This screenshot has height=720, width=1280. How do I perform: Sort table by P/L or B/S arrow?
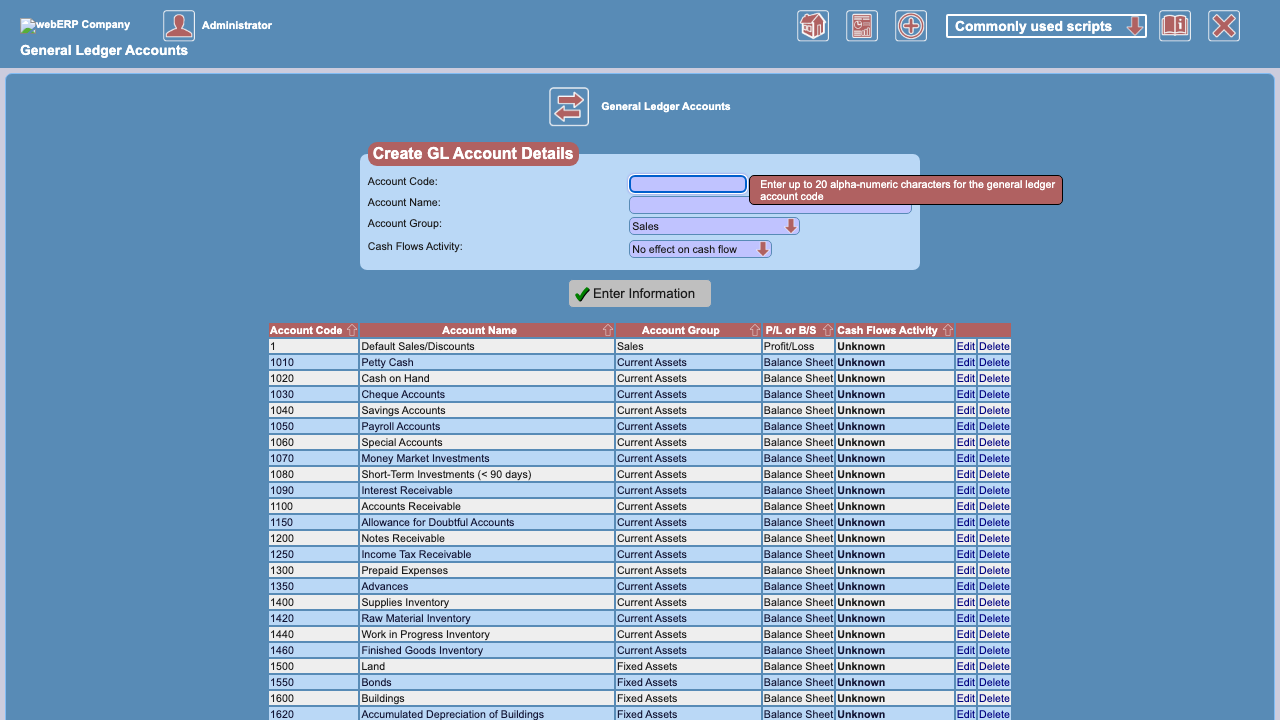coord(827,331)
